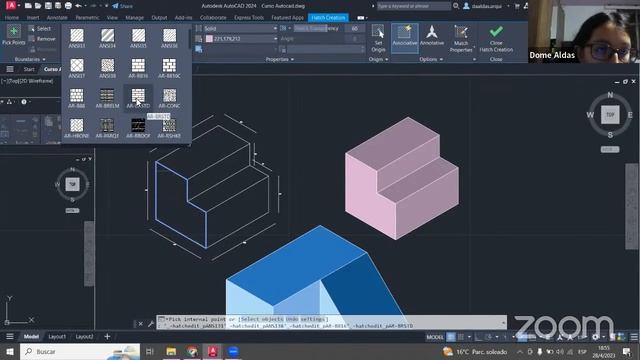This screenshot has width=640, height=360.
Task: Click the Share button
Action: 122,6
